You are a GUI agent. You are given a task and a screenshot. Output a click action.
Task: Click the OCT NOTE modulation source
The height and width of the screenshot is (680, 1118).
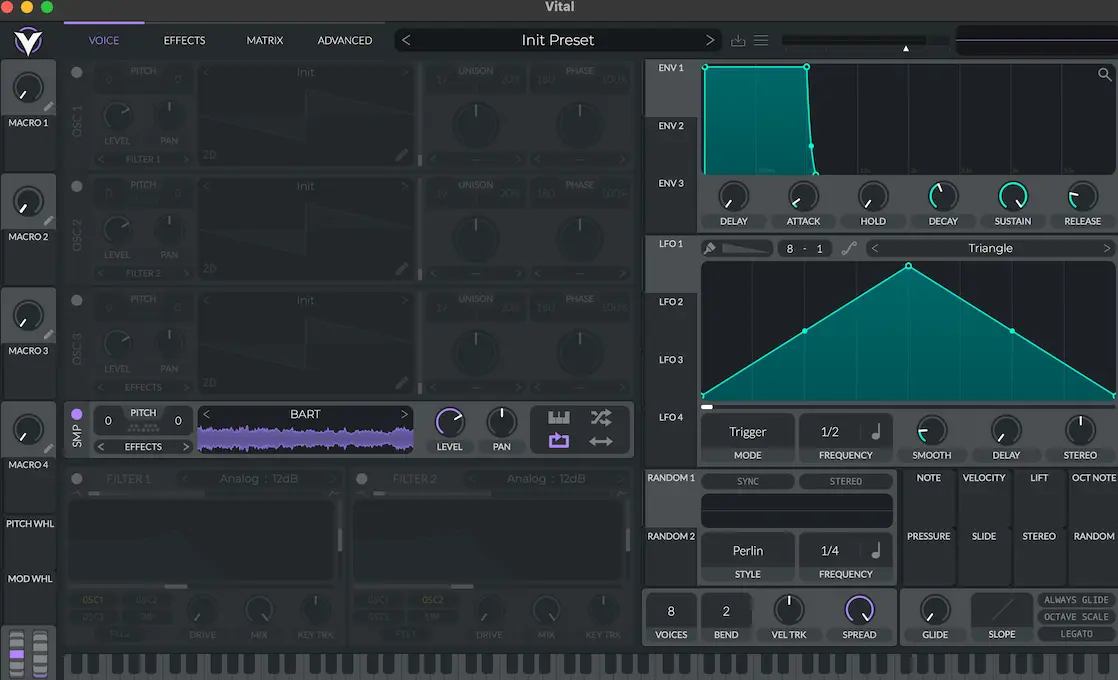[1094, 478]
